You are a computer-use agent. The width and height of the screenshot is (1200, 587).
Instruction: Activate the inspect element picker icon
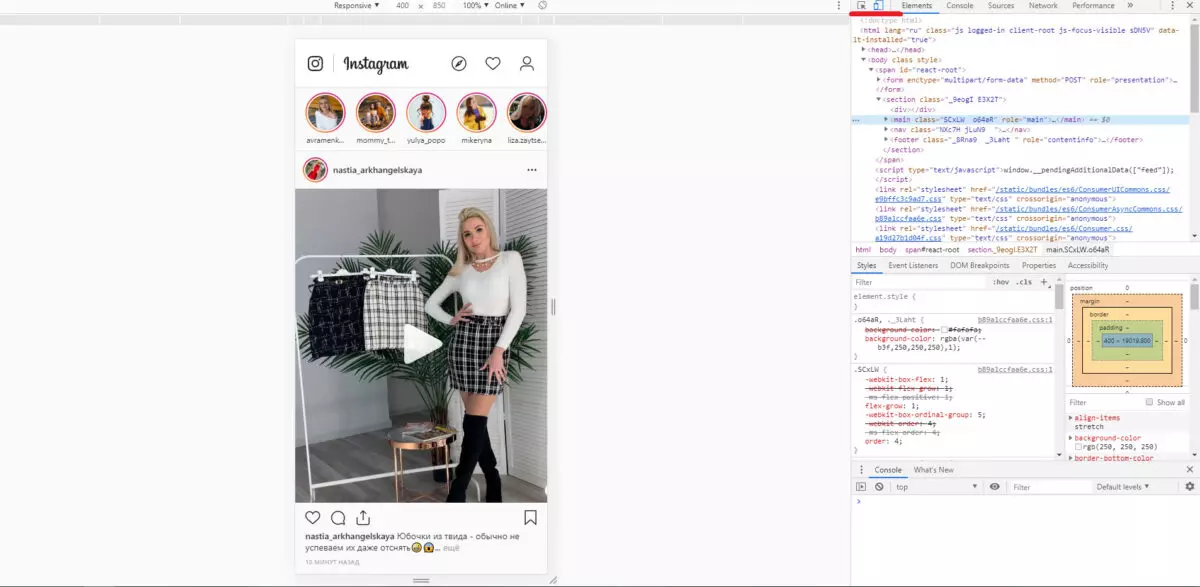point(861,6)
